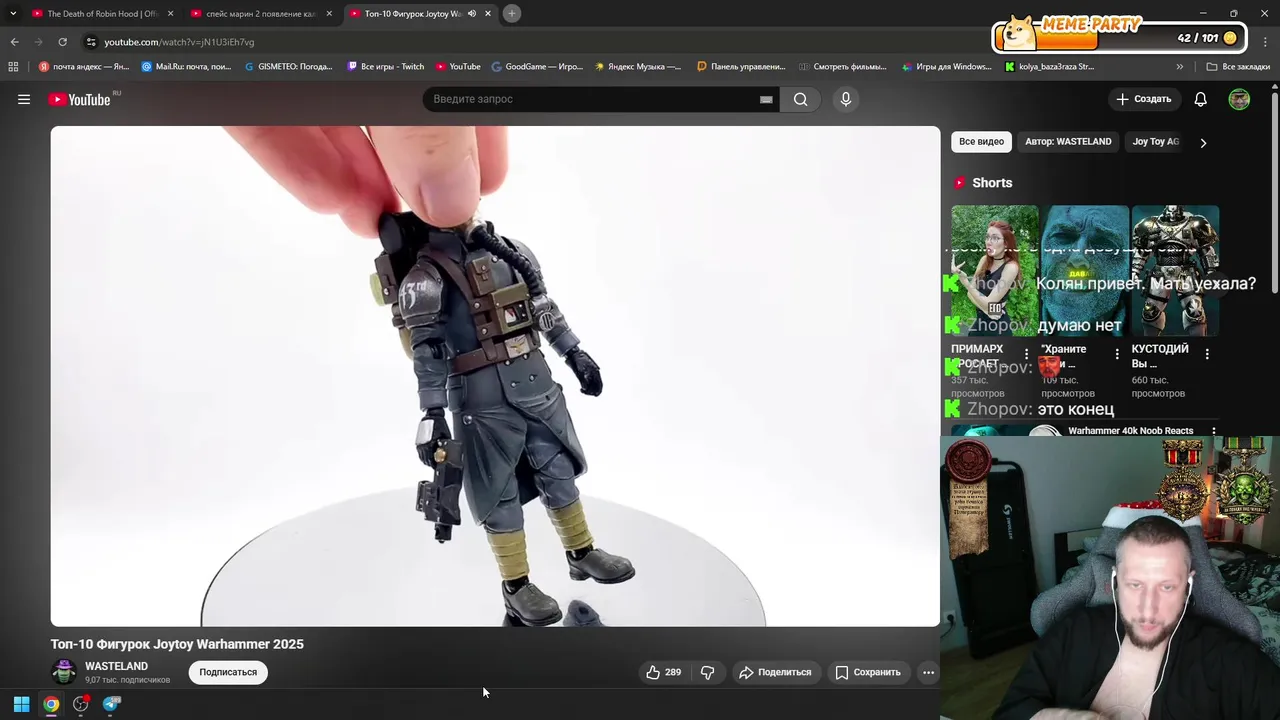Click the search magnifier button
This screenshot has height=720, width=1280.
coord(800,99)
